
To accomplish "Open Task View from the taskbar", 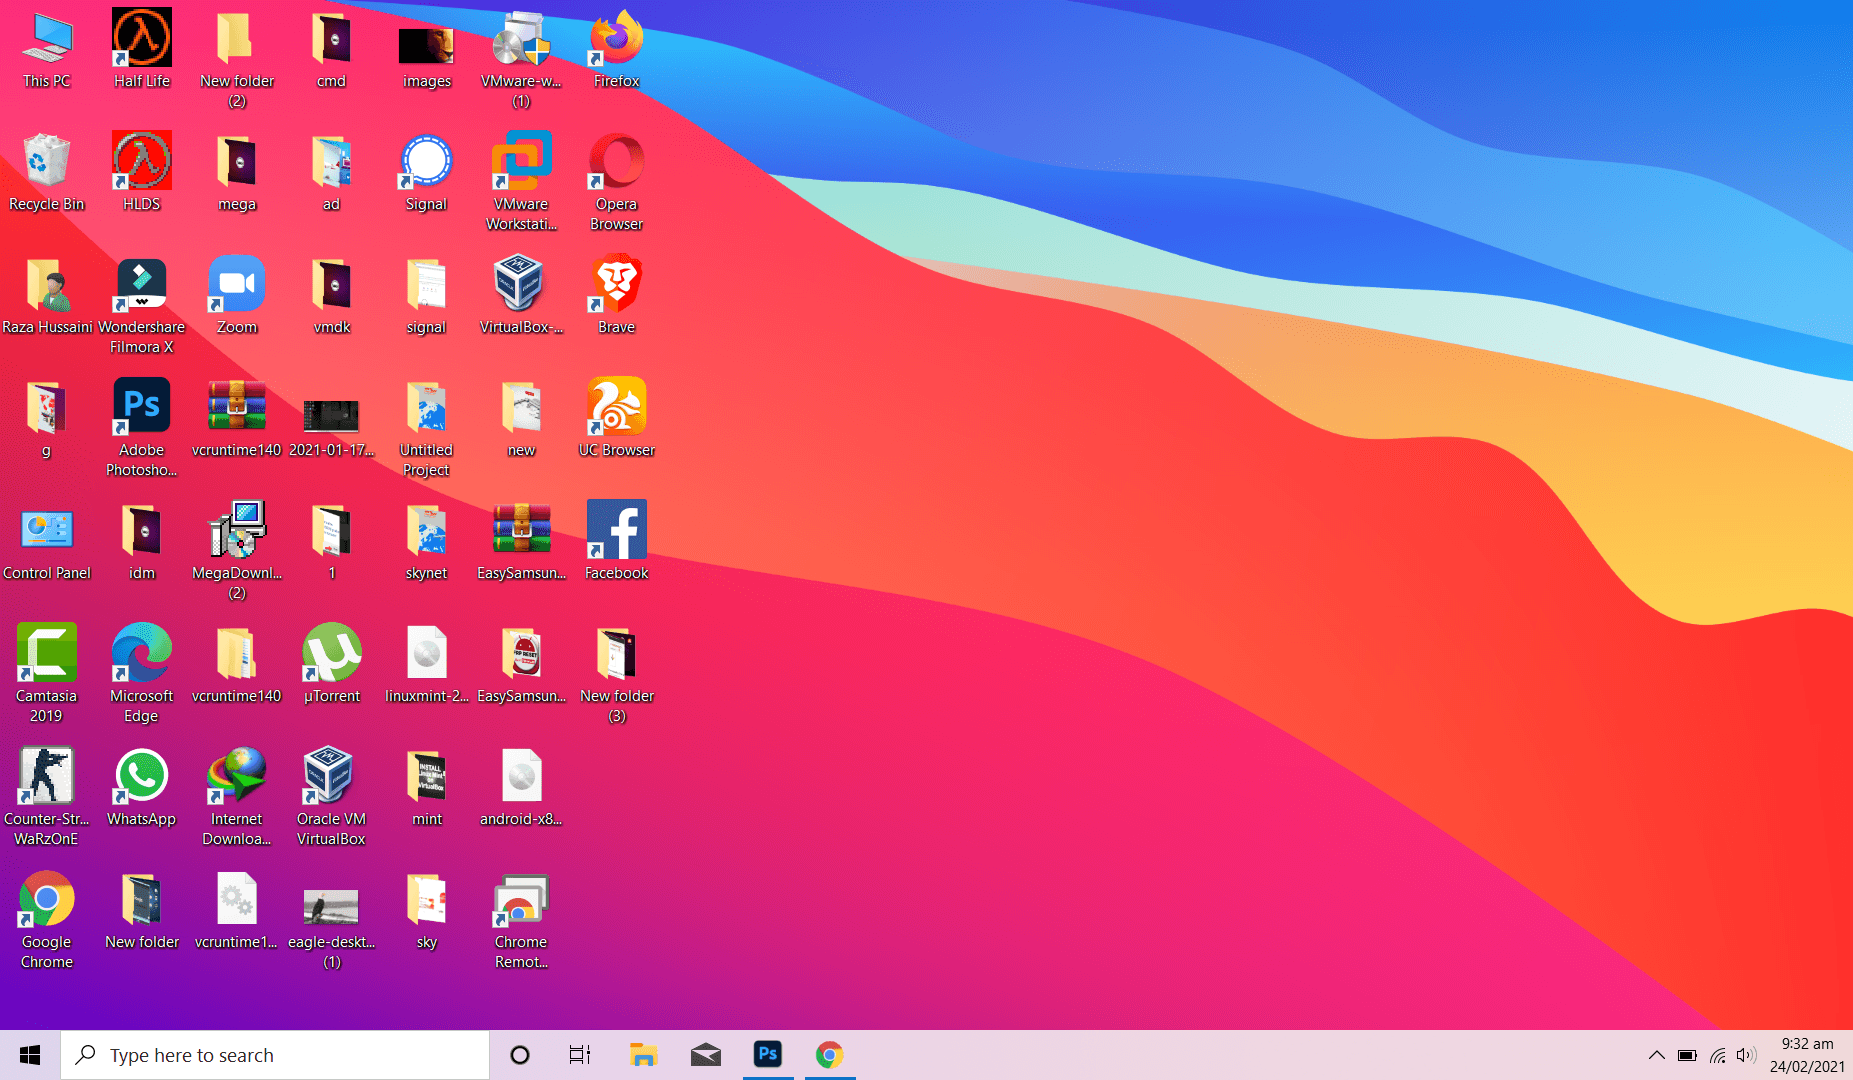I will coord(580,1055).
